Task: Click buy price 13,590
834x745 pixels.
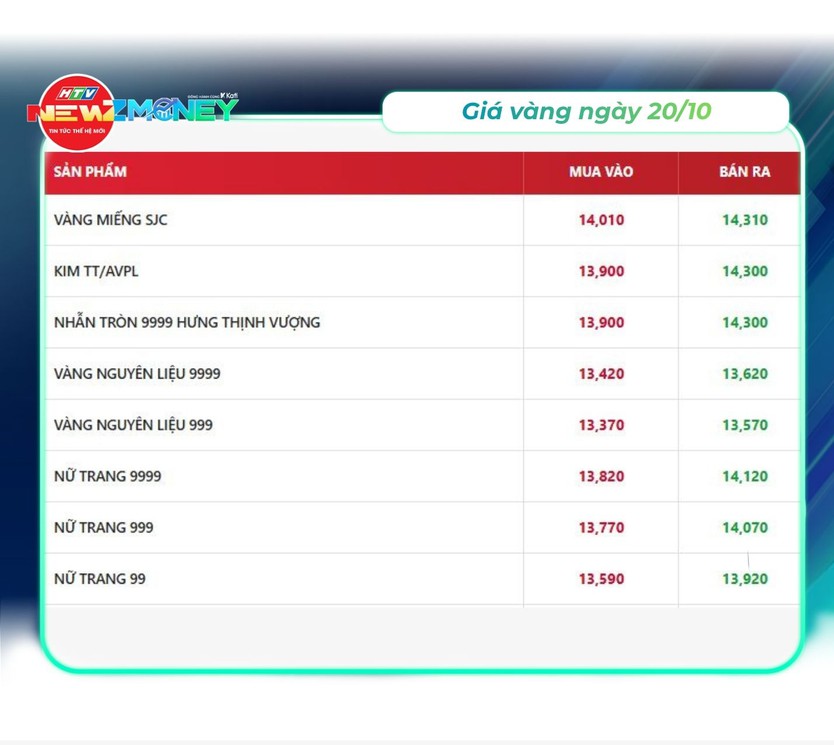Action: click(602, 579)
